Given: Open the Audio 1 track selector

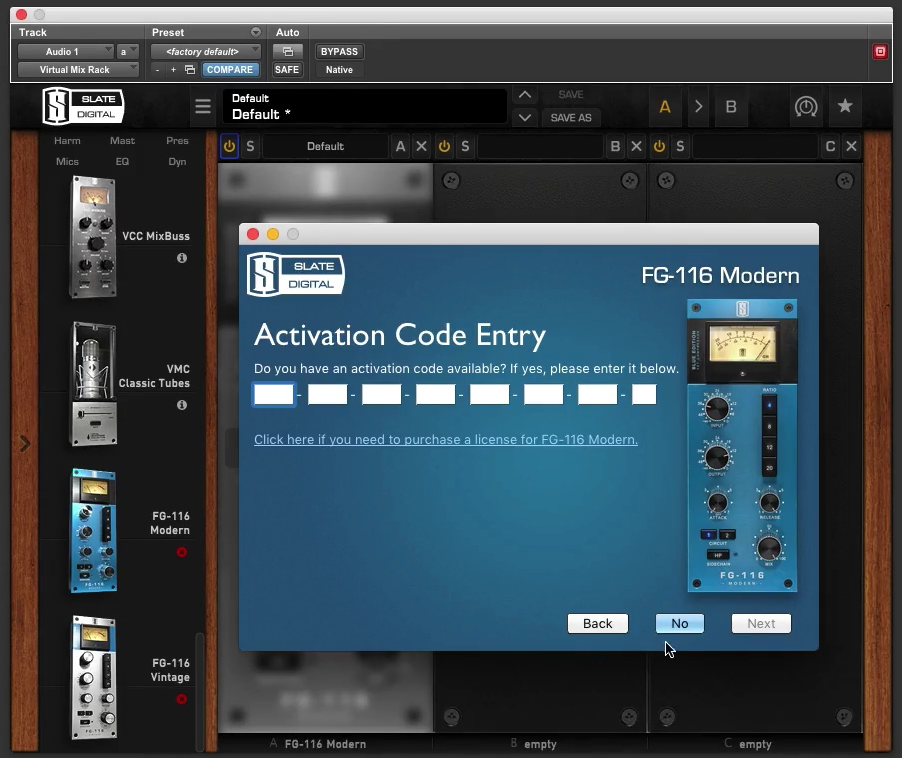Looking at the screenshot, I should coord(66,52).
